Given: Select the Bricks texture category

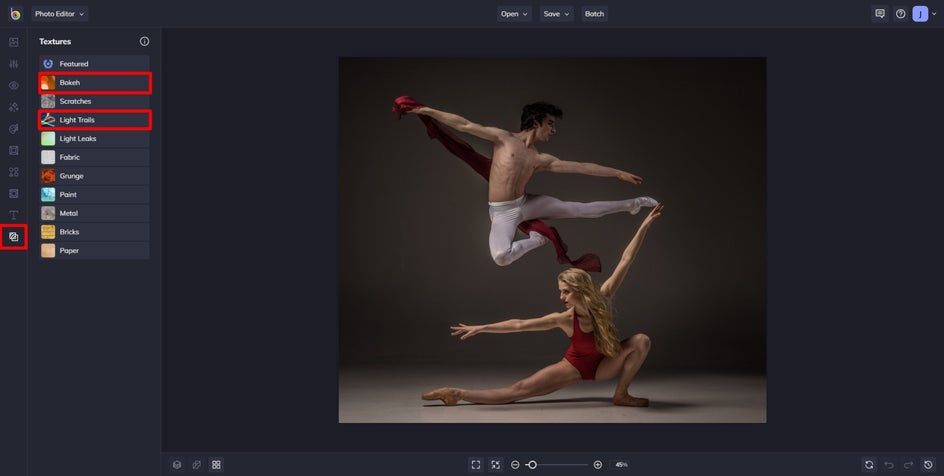Looking at the screenshot, I should tap(95, 232).
